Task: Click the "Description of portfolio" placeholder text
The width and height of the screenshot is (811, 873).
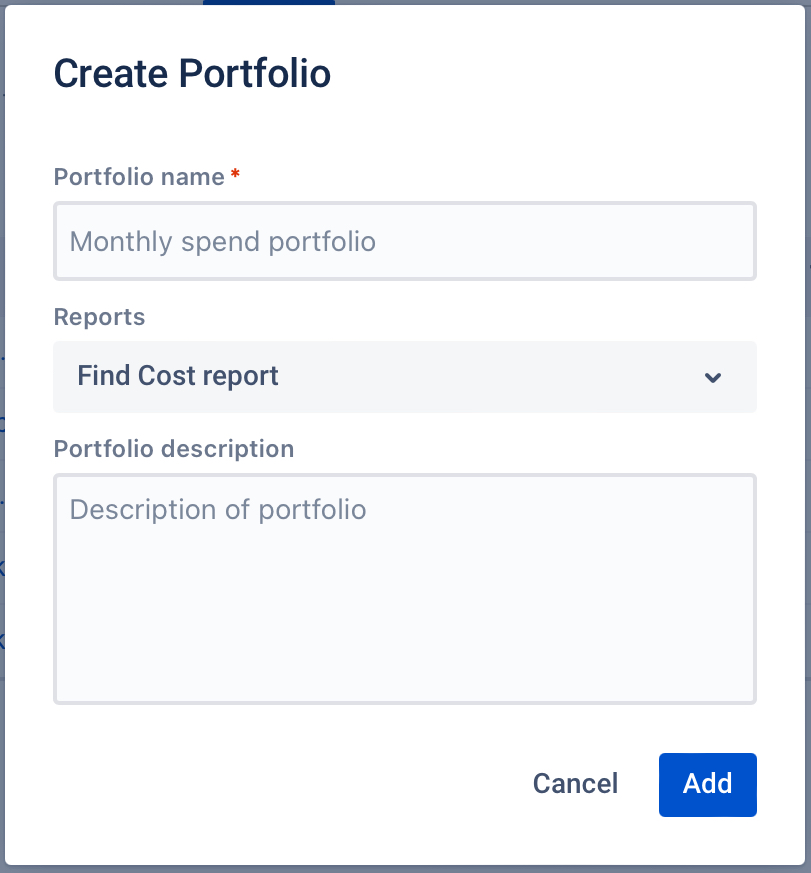Action: click(x=218, y=510)
